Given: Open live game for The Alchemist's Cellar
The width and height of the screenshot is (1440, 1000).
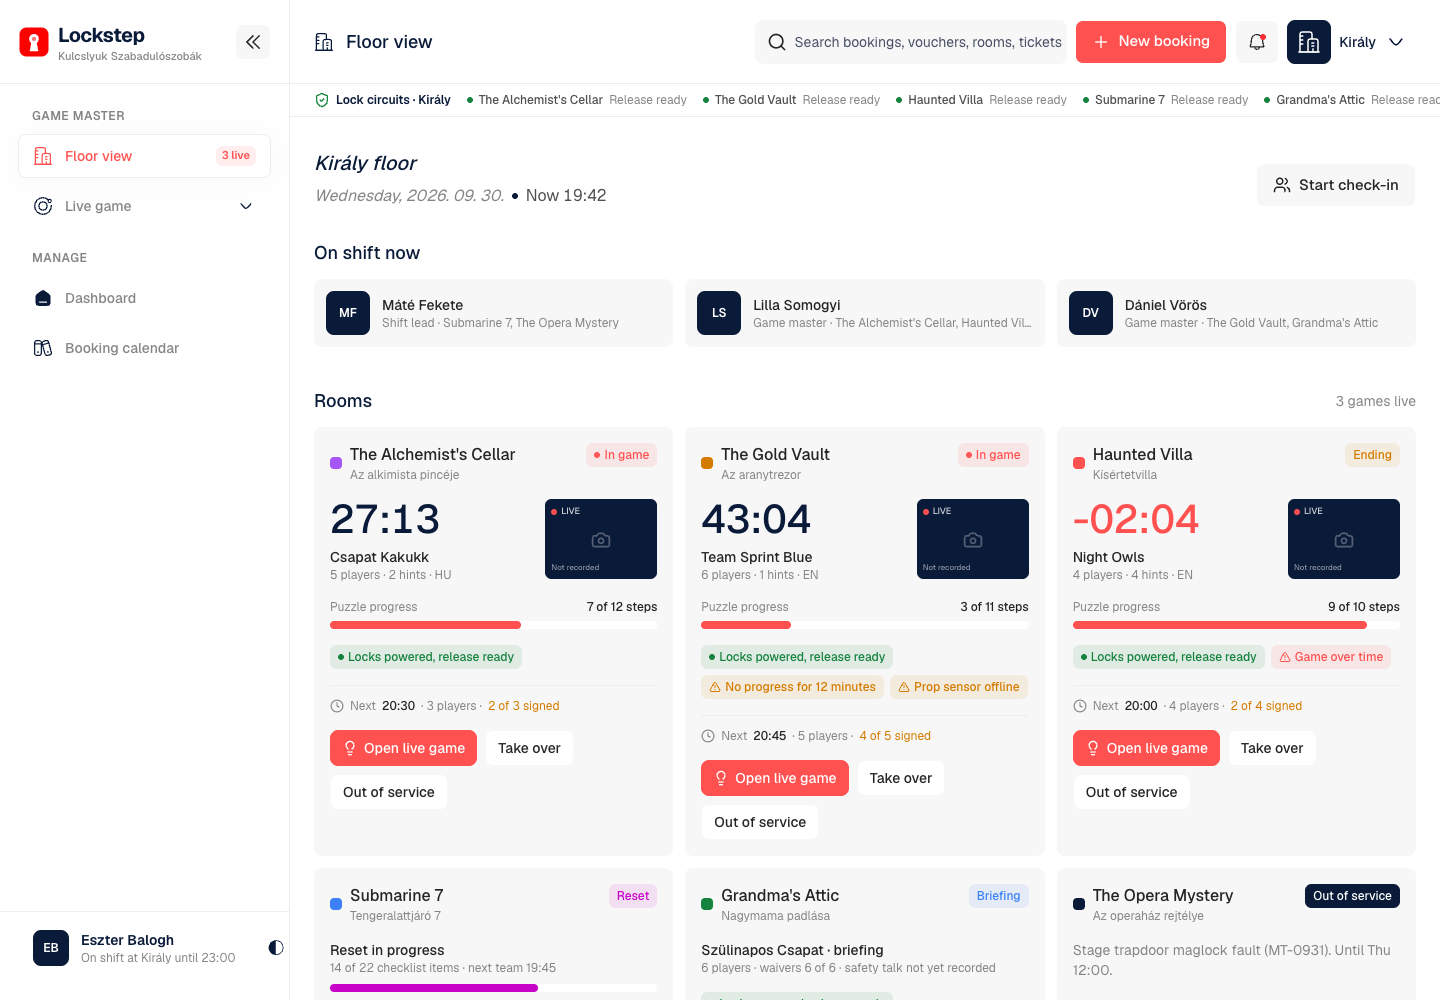Looking at the screenshot, I should coord(403,748).
